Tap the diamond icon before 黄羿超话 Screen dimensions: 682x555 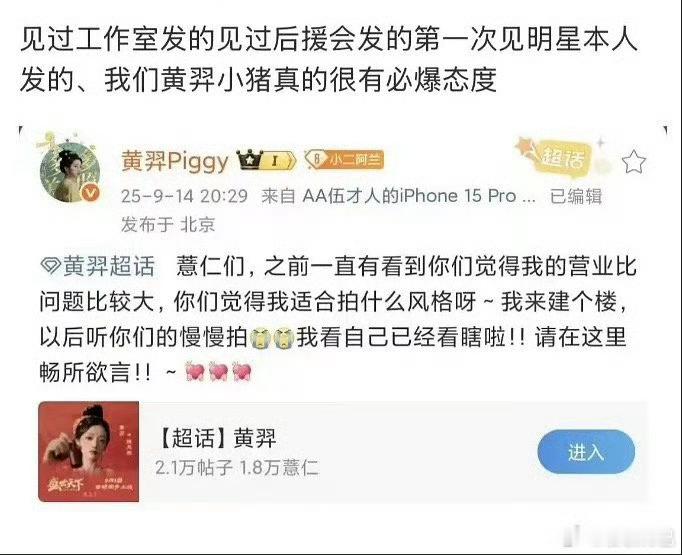[50, 266]
